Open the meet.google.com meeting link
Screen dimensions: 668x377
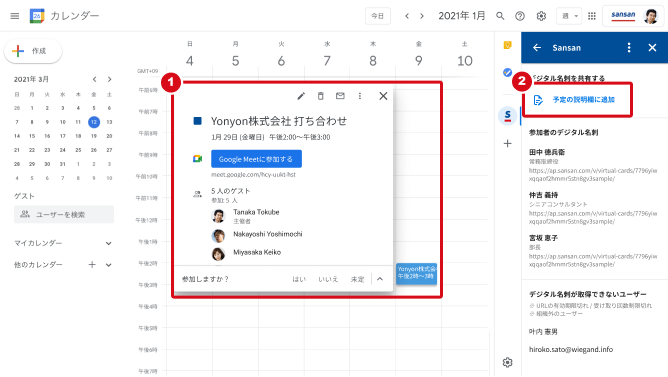[253, 175]
